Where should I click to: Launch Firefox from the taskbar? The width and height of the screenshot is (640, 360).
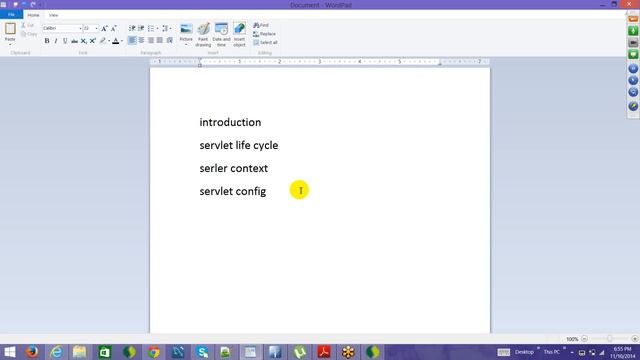[x=32, y=352]
